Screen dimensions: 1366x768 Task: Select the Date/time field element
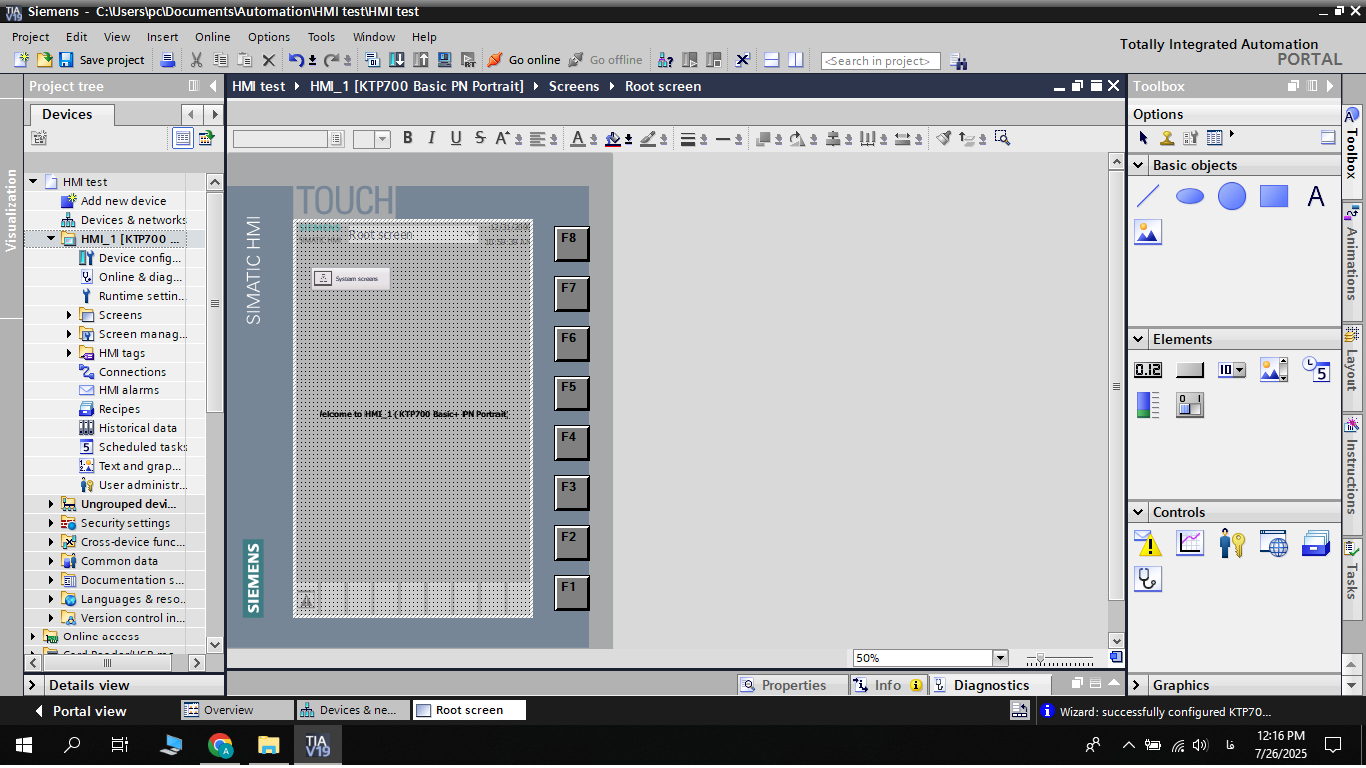(1316, 370)
